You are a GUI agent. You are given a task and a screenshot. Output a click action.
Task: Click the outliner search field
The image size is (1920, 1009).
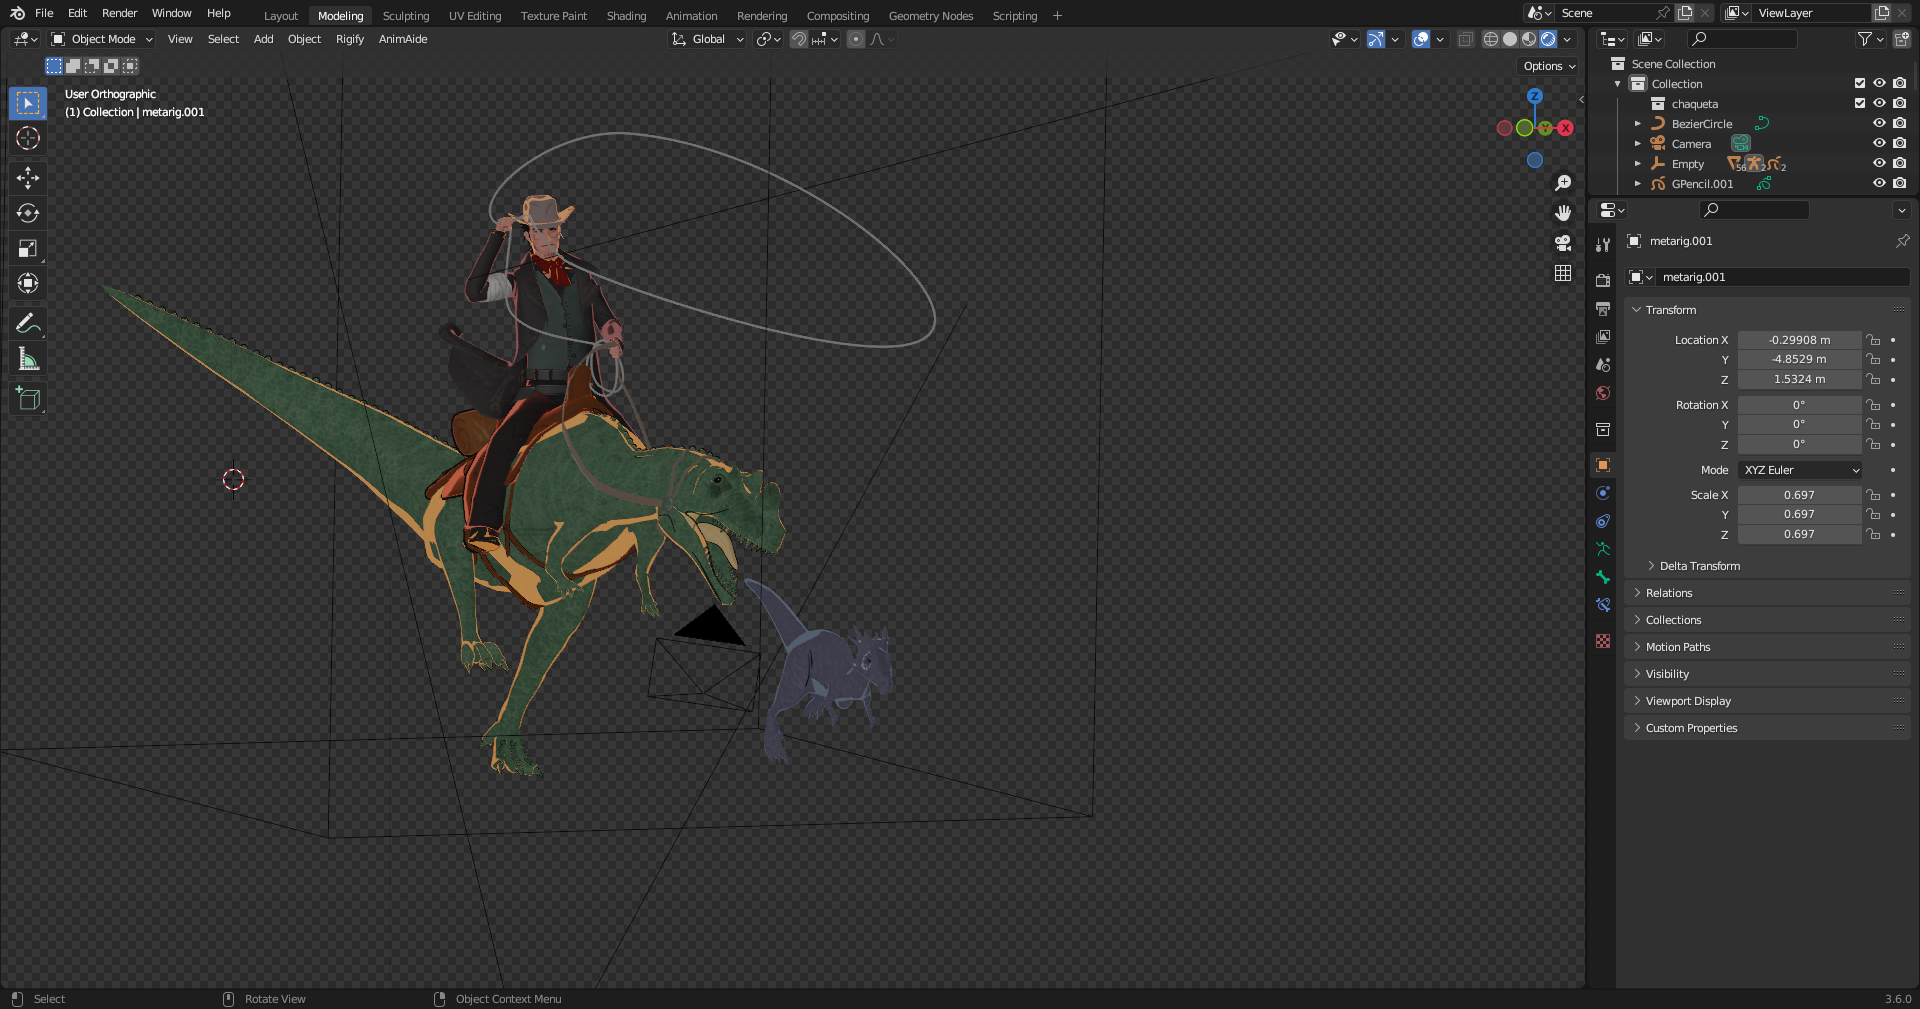(x=1743, y=39)
